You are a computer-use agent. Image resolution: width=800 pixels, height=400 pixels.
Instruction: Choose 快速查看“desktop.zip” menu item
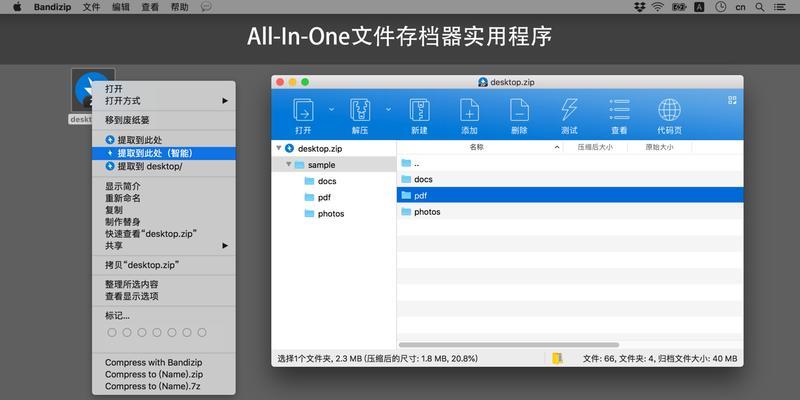tap(164, 234)
